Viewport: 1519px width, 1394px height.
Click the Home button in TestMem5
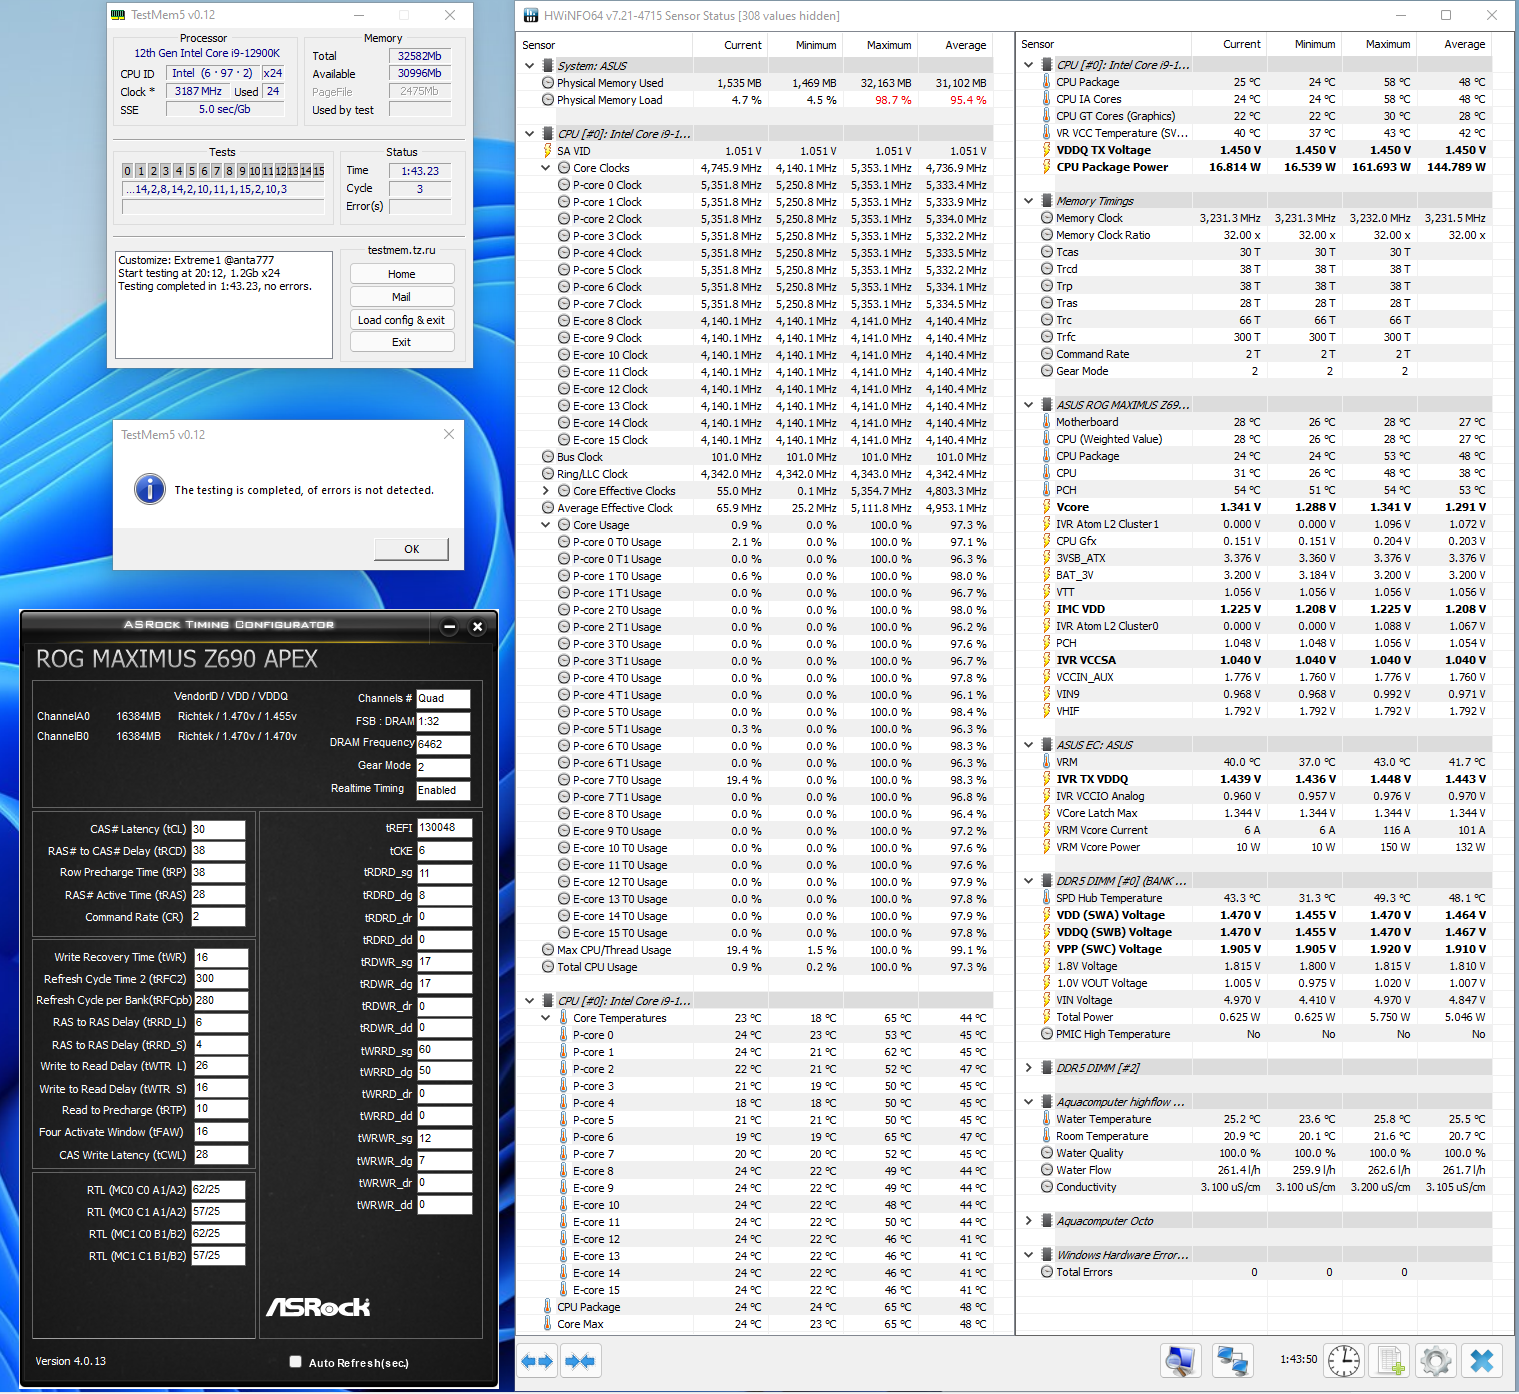click(x=402, y=274)
